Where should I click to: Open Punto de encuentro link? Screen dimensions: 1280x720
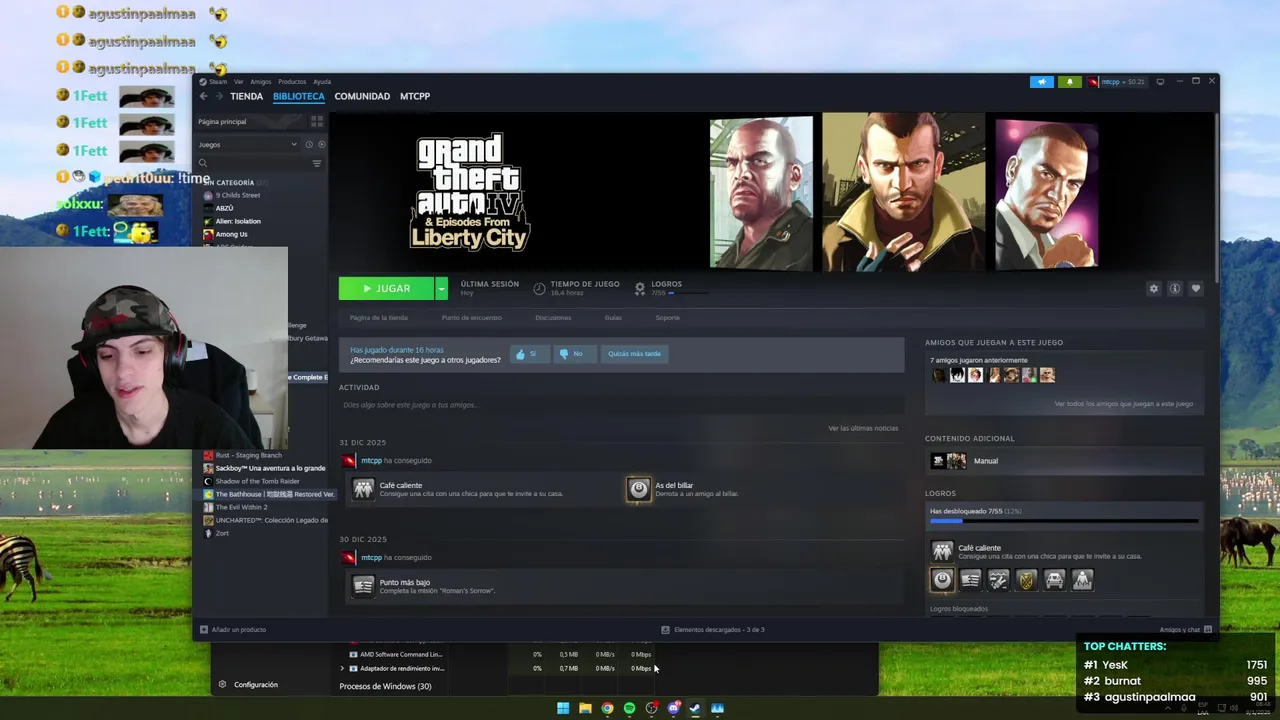click(x=472, y=318)
